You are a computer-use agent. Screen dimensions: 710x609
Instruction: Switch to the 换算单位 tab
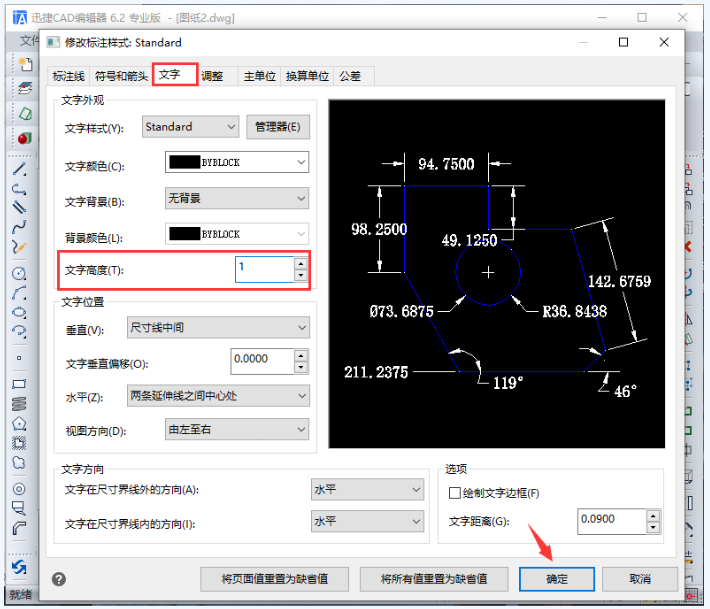point(307,76)
